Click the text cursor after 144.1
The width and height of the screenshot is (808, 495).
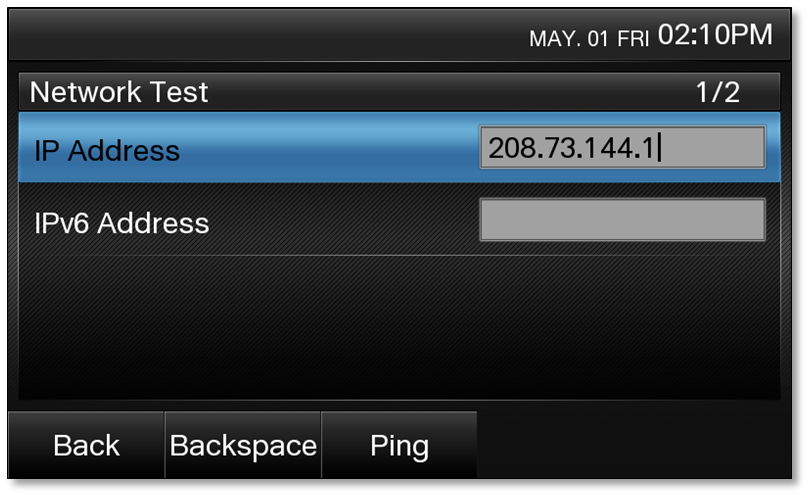coord(660,148)
